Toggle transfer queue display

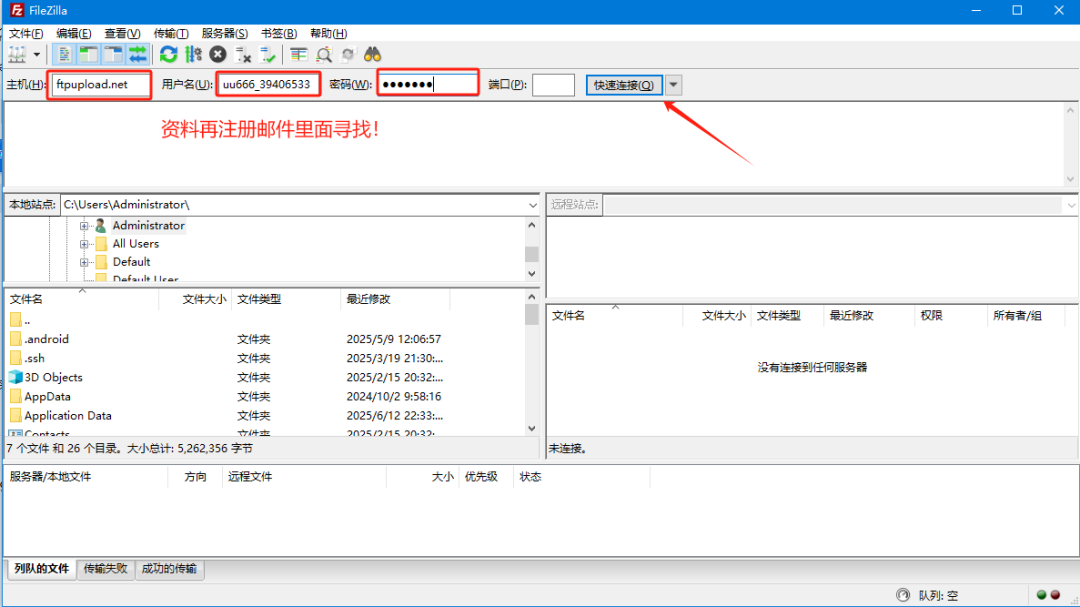pos(137,54)
